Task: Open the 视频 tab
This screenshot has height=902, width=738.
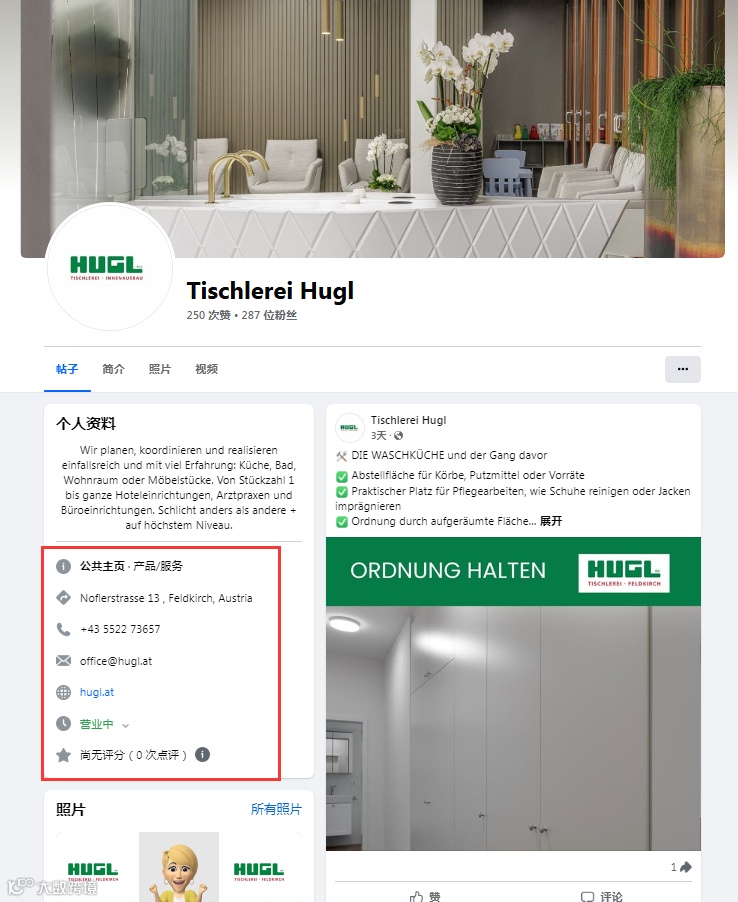Action: 207,369
